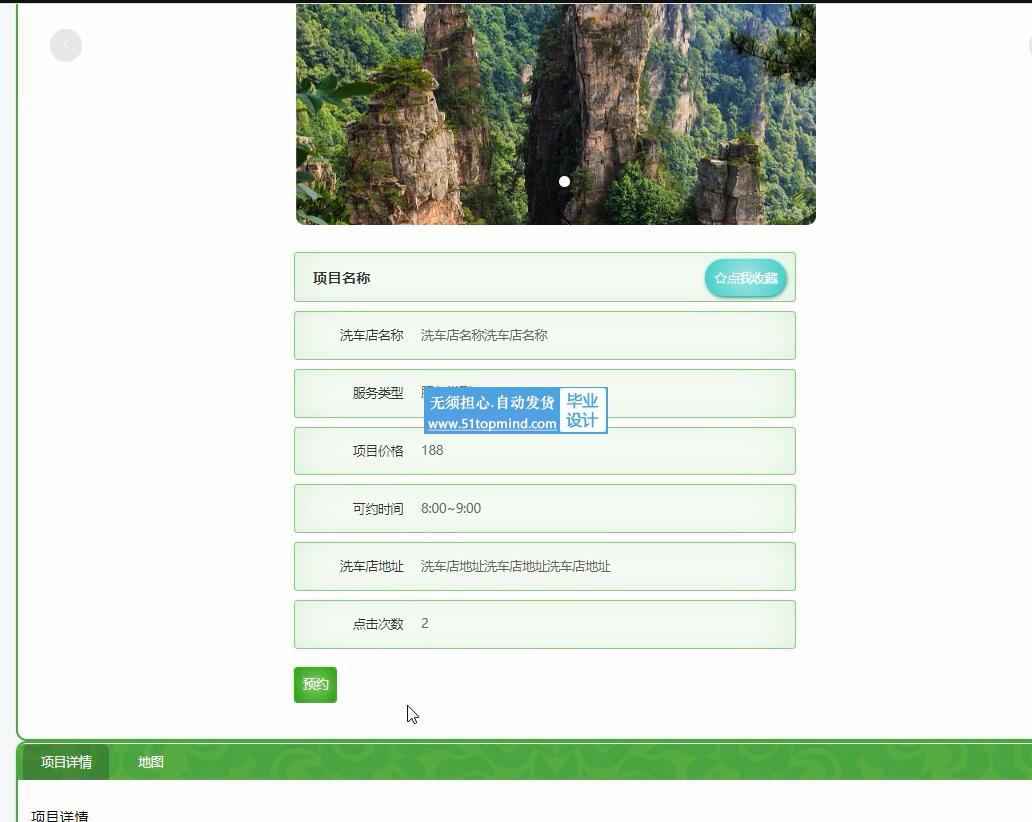Click the 可约时间 label
The height and width of the screenshot is (822, 1032).
378,509
